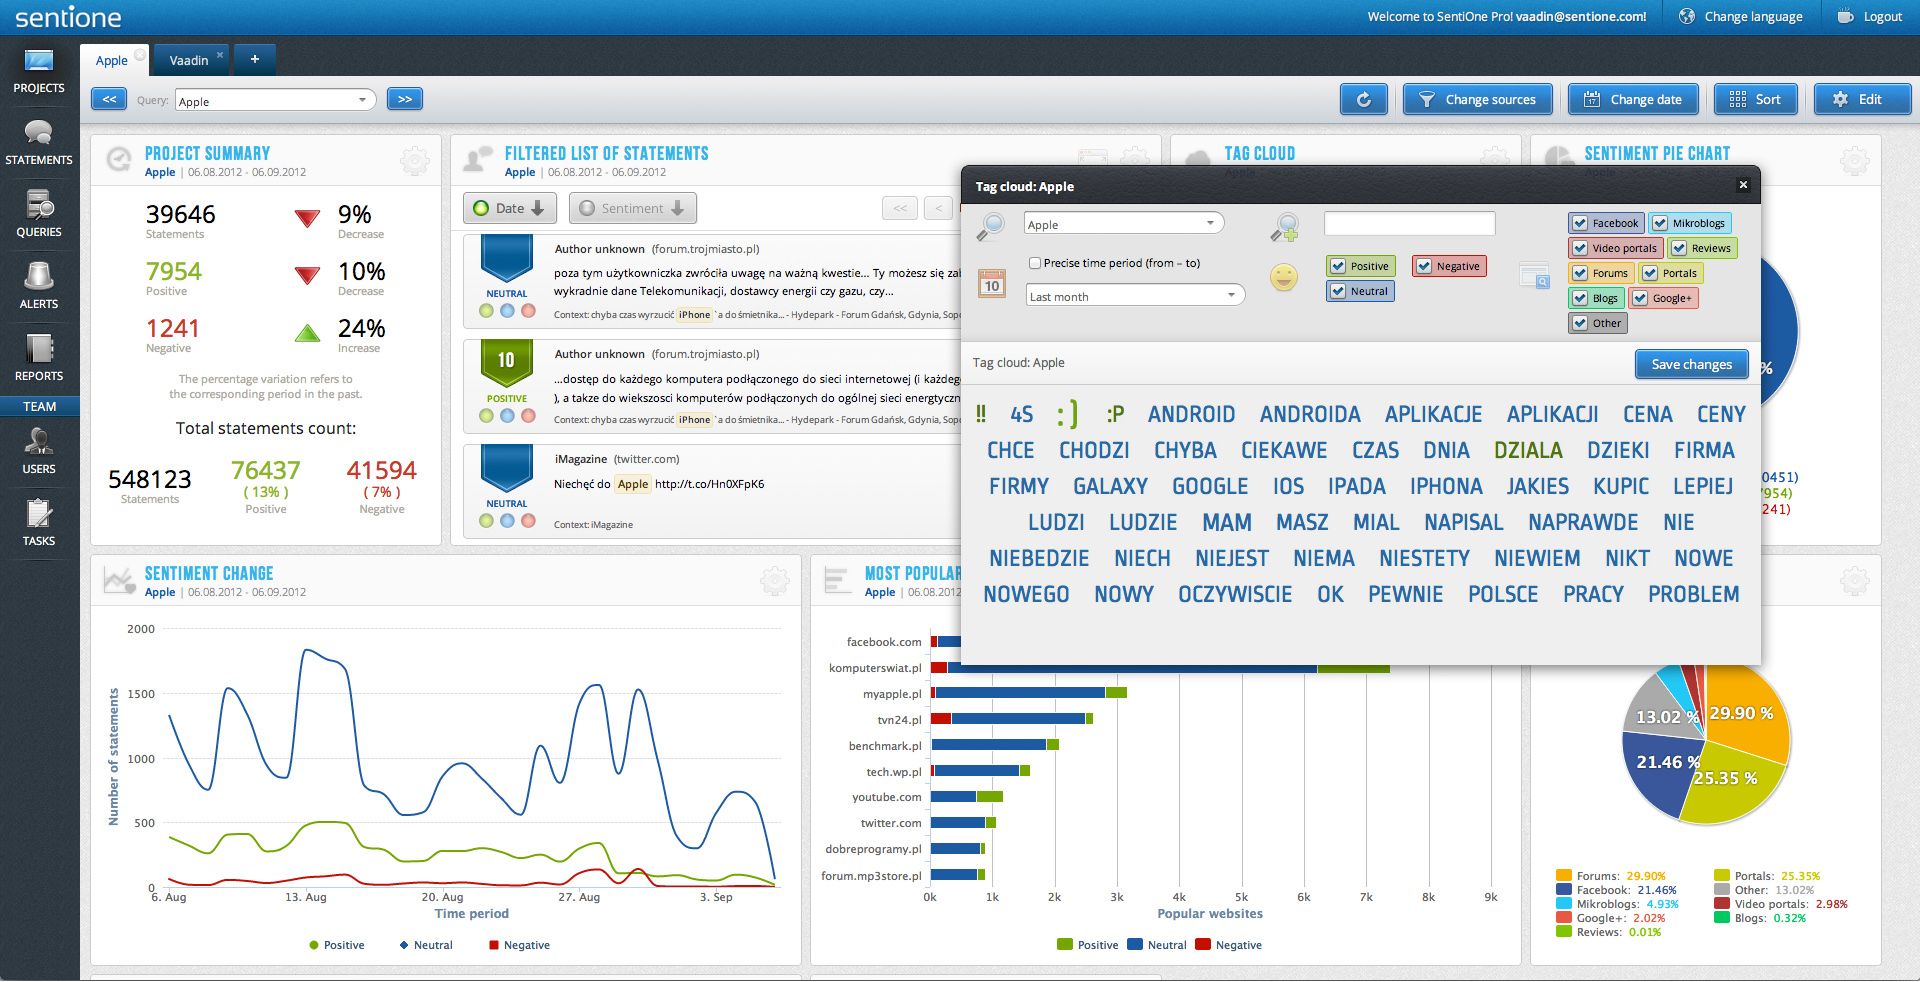The width and height of the screenshot is (1920, 982).
Task: Open the Query dropdown in toolbar
Action: (x=274, y=101)
